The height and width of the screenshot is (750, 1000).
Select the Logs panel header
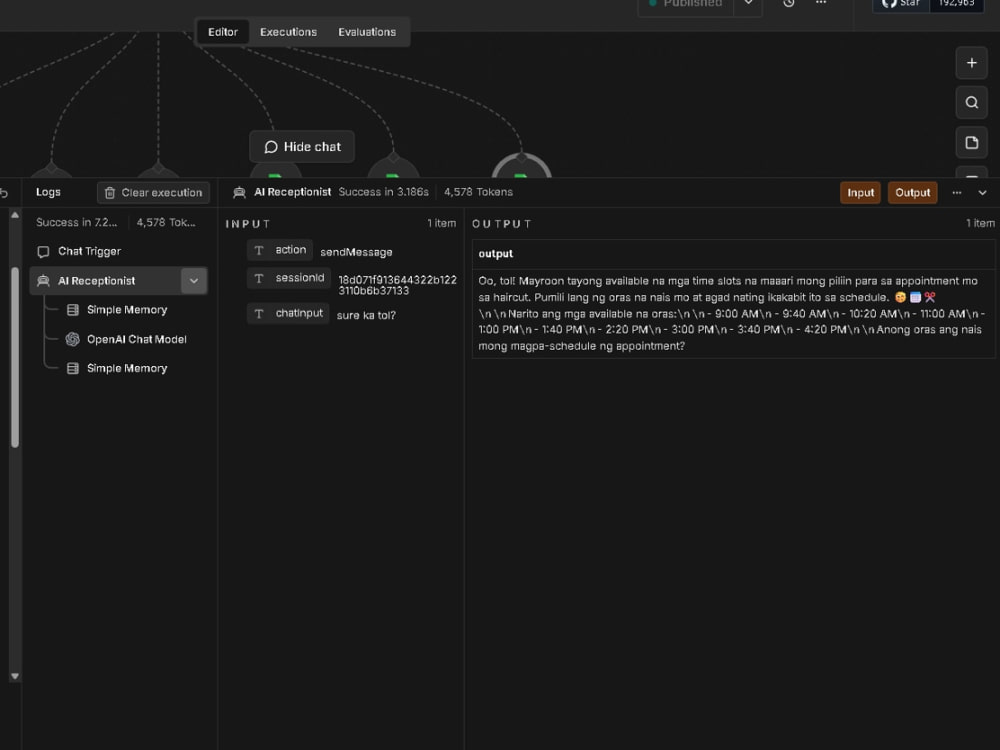(x=48, y=192)
